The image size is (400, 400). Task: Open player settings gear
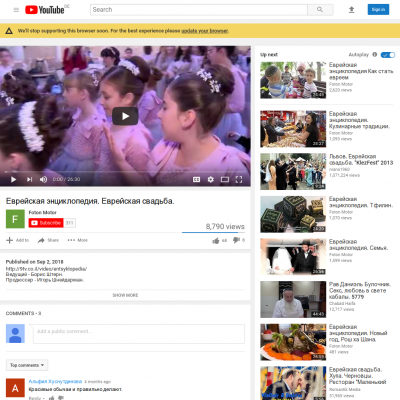[x=211, y=179]
